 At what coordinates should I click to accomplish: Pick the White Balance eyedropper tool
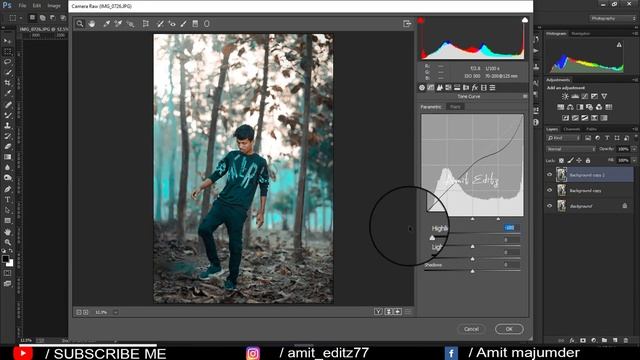107,24
